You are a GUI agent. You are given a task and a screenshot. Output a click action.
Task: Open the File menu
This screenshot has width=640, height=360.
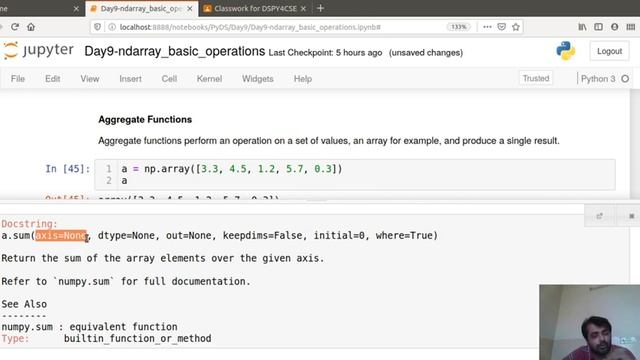tap(18, 79)
